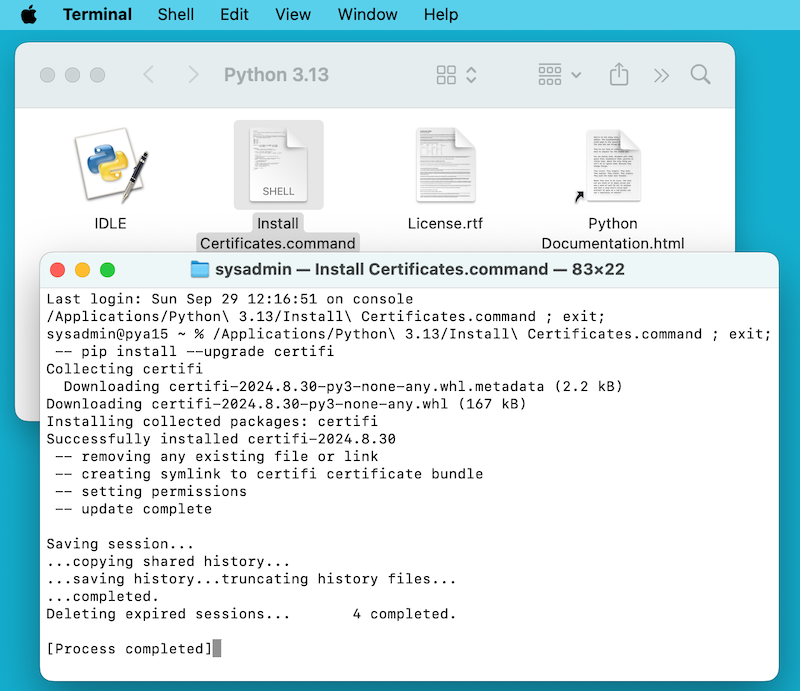800x691 pixels.
Task: Select the Install Certificates.command filename label
Action: (278, 233)
